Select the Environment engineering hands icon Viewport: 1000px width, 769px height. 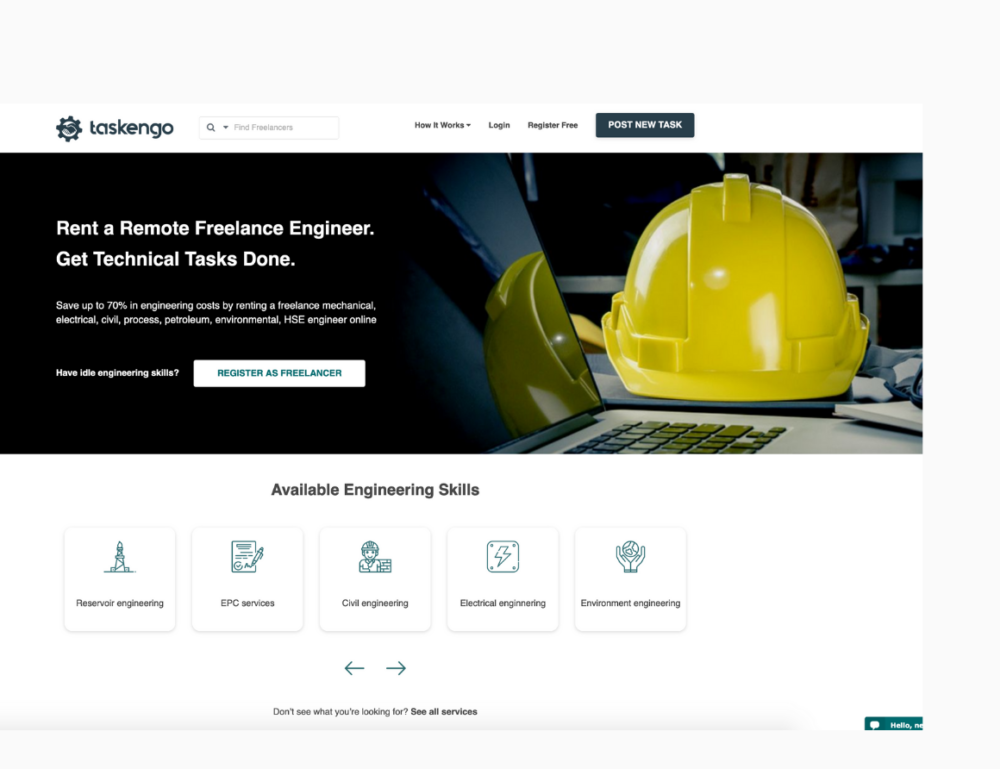click(x=630, y=557)
